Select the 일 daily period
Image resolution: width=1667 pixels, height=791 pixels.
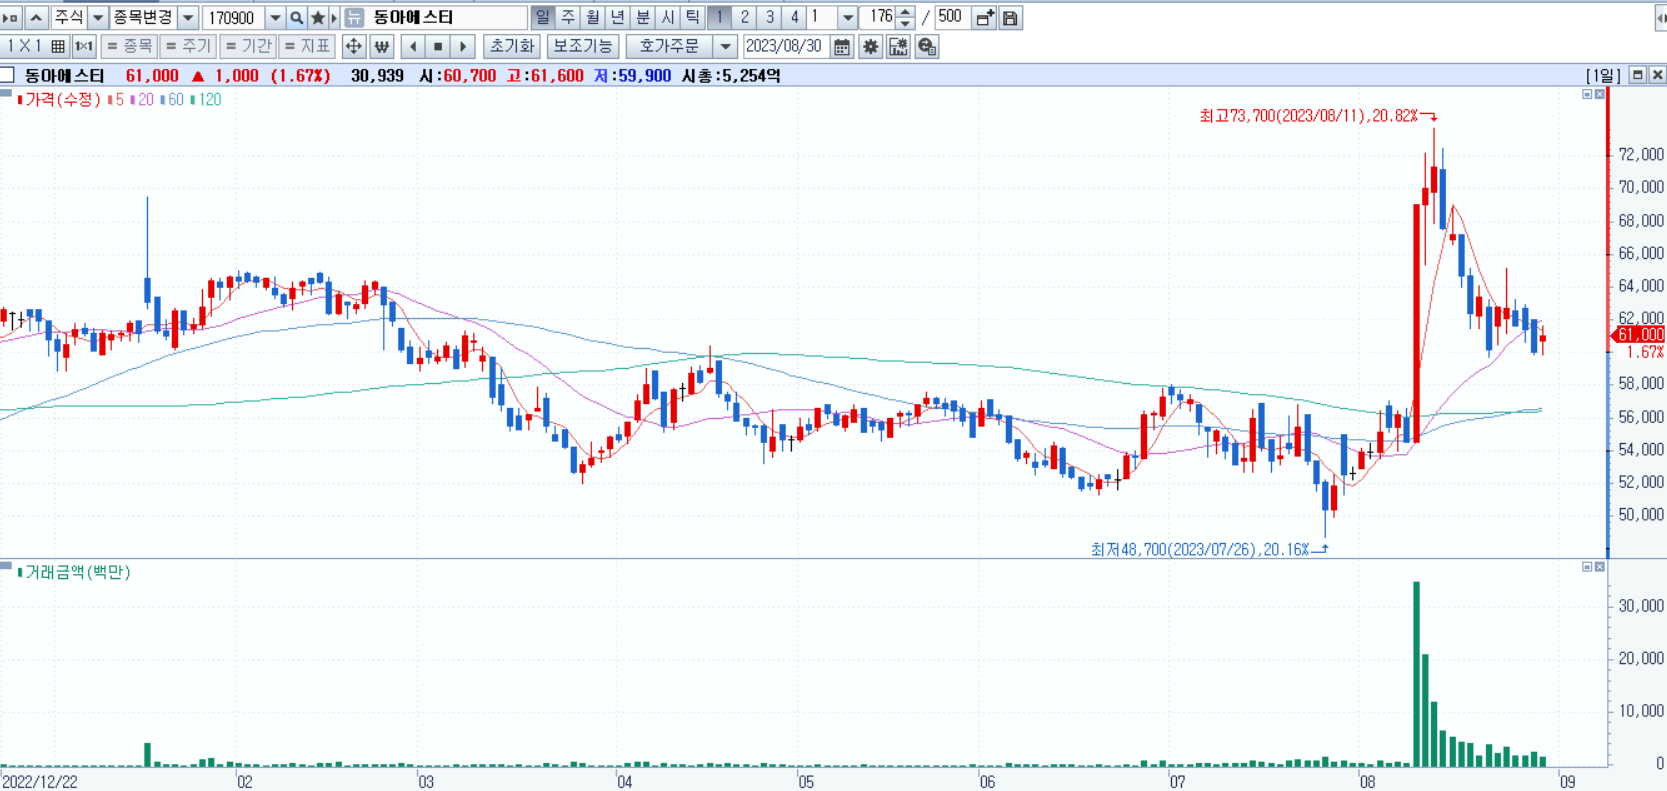click(543, 18)
